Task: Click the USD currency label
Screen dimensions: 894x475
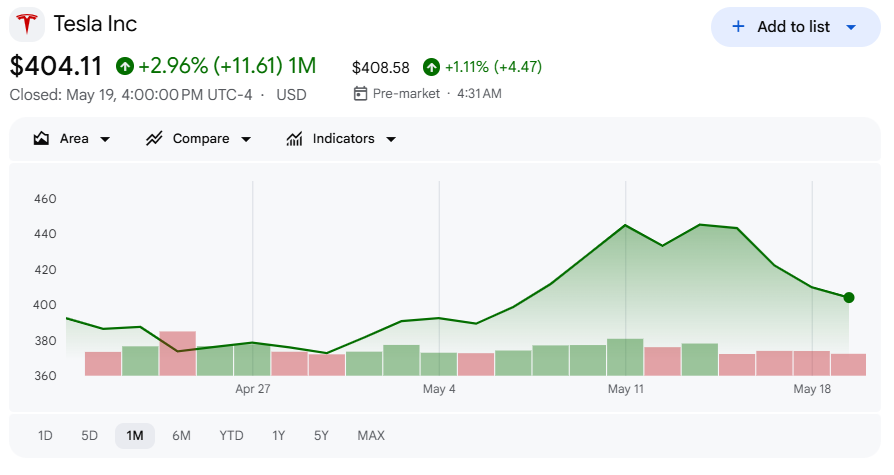Action: (291, 95)
